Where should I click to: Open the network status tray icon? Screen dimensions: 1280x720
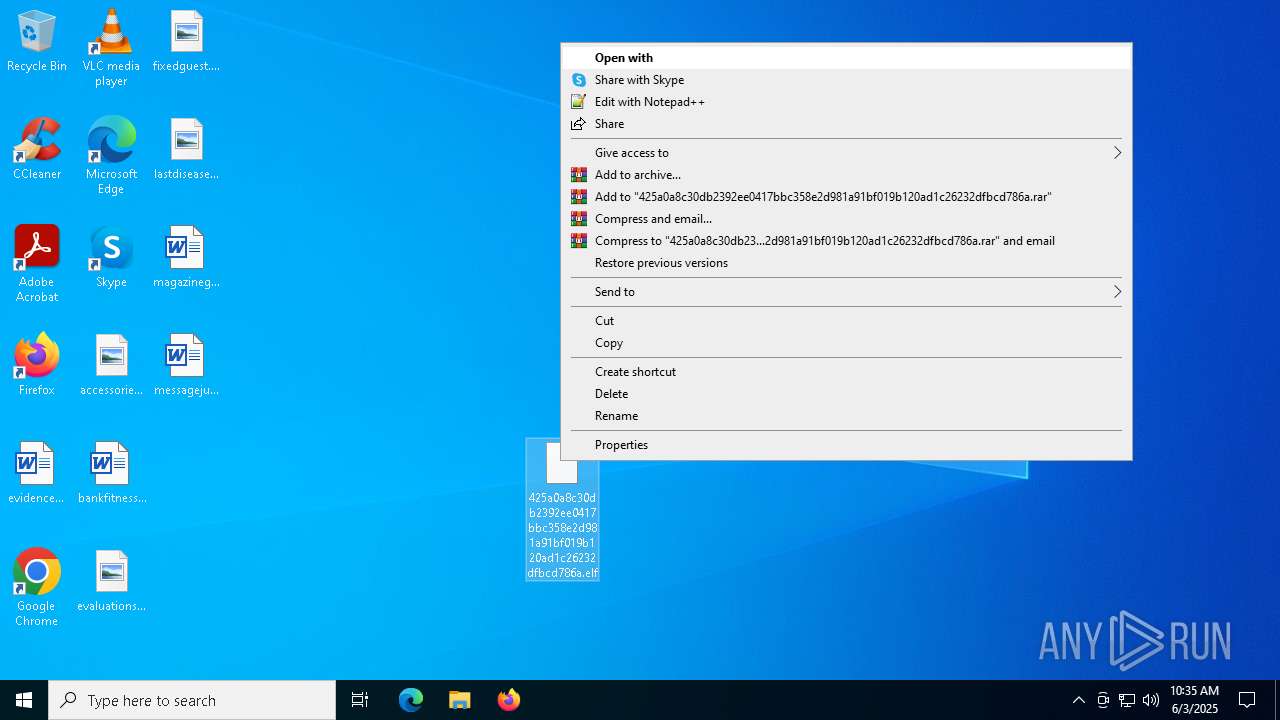[x=1127, y=700]
